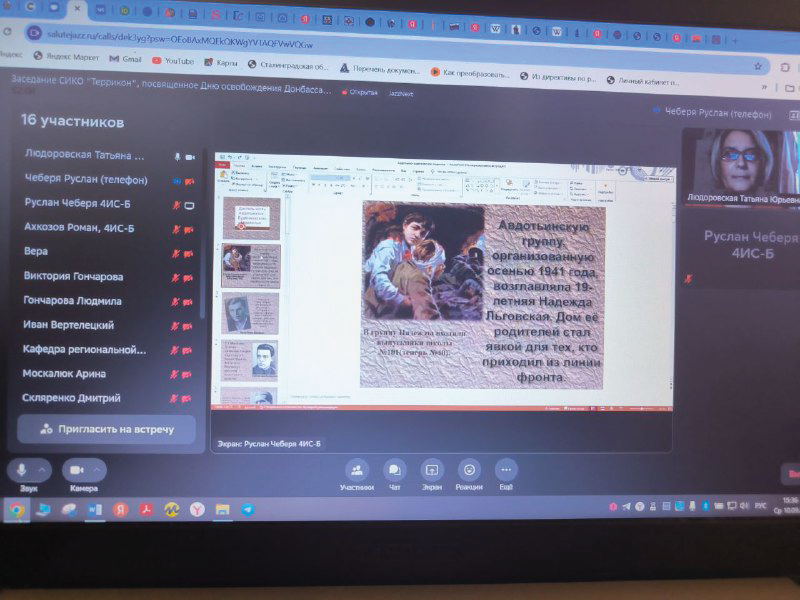This screenshot has height=600, width=800.
Task: Click muted mic icon for Ахкозов Роман
Action: [177, 230]
